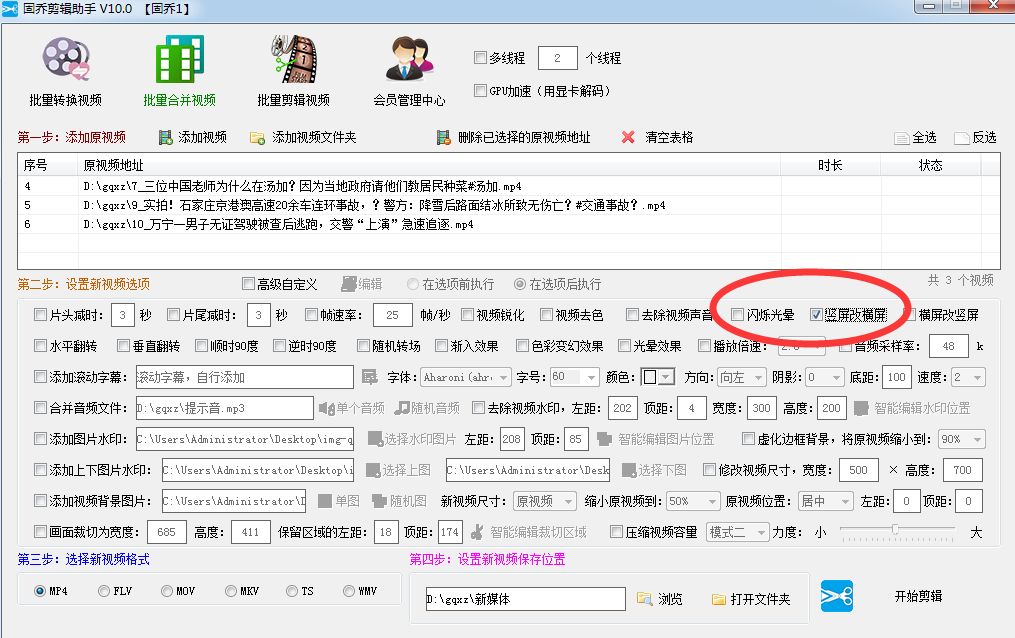Image resolution: width=1015 pixels, height=638 pixels.
Task: Open 批量合并视频 module icon
Action: tap(179, 59)
